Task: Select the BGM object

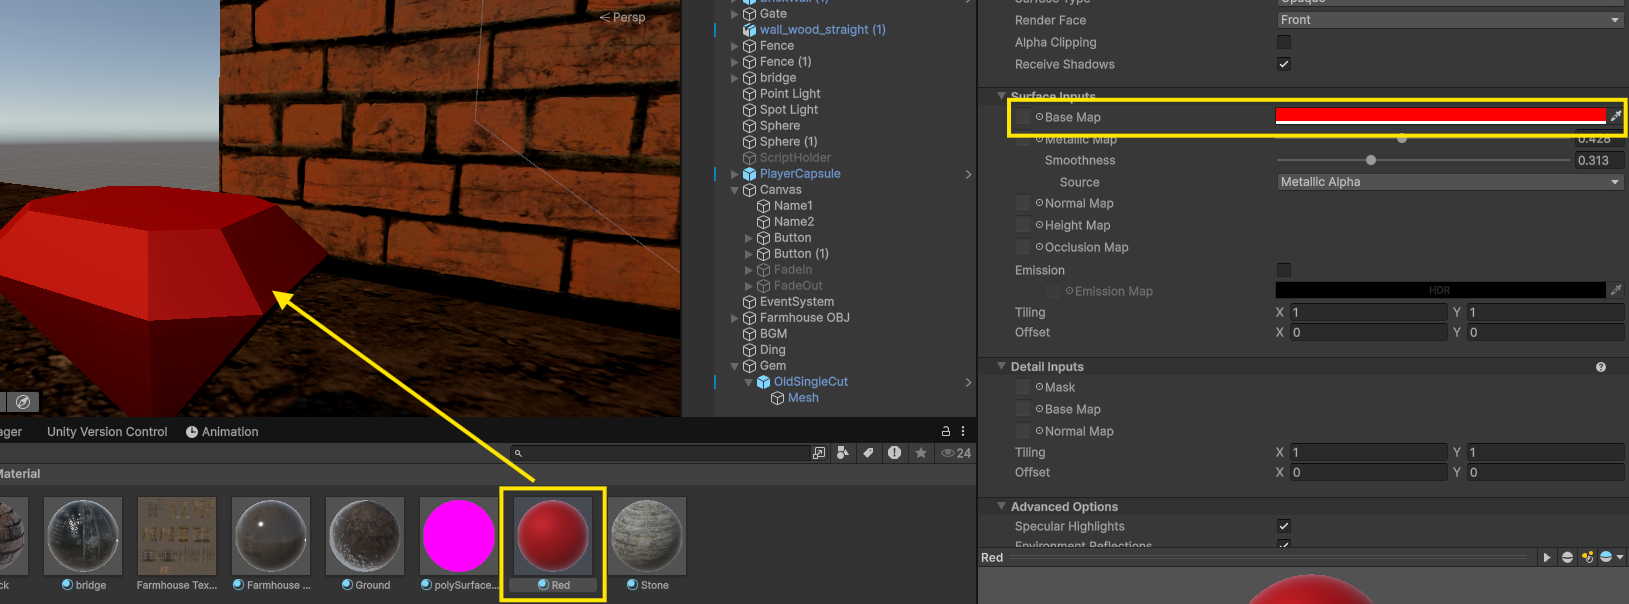Action: (773, 334)
